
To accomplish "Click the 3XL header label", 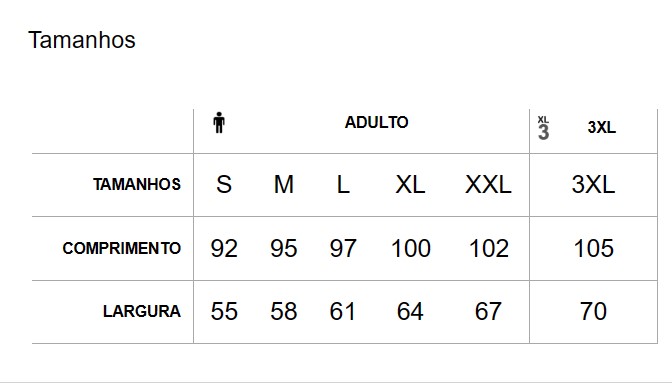I will tap(602, 127).
